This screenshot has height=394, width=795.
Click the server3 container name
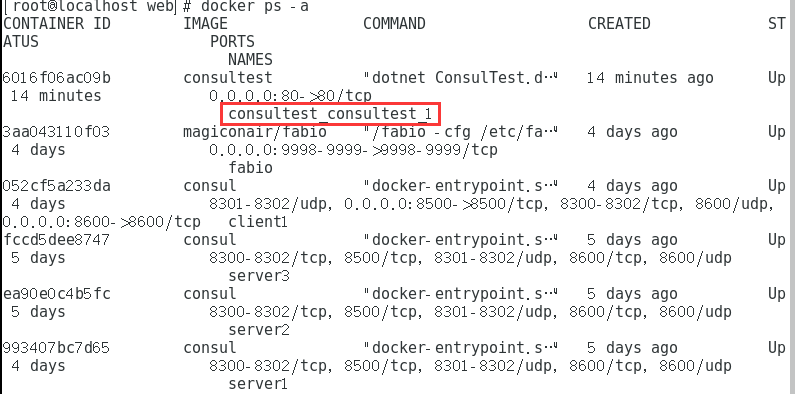coord(259,276)
